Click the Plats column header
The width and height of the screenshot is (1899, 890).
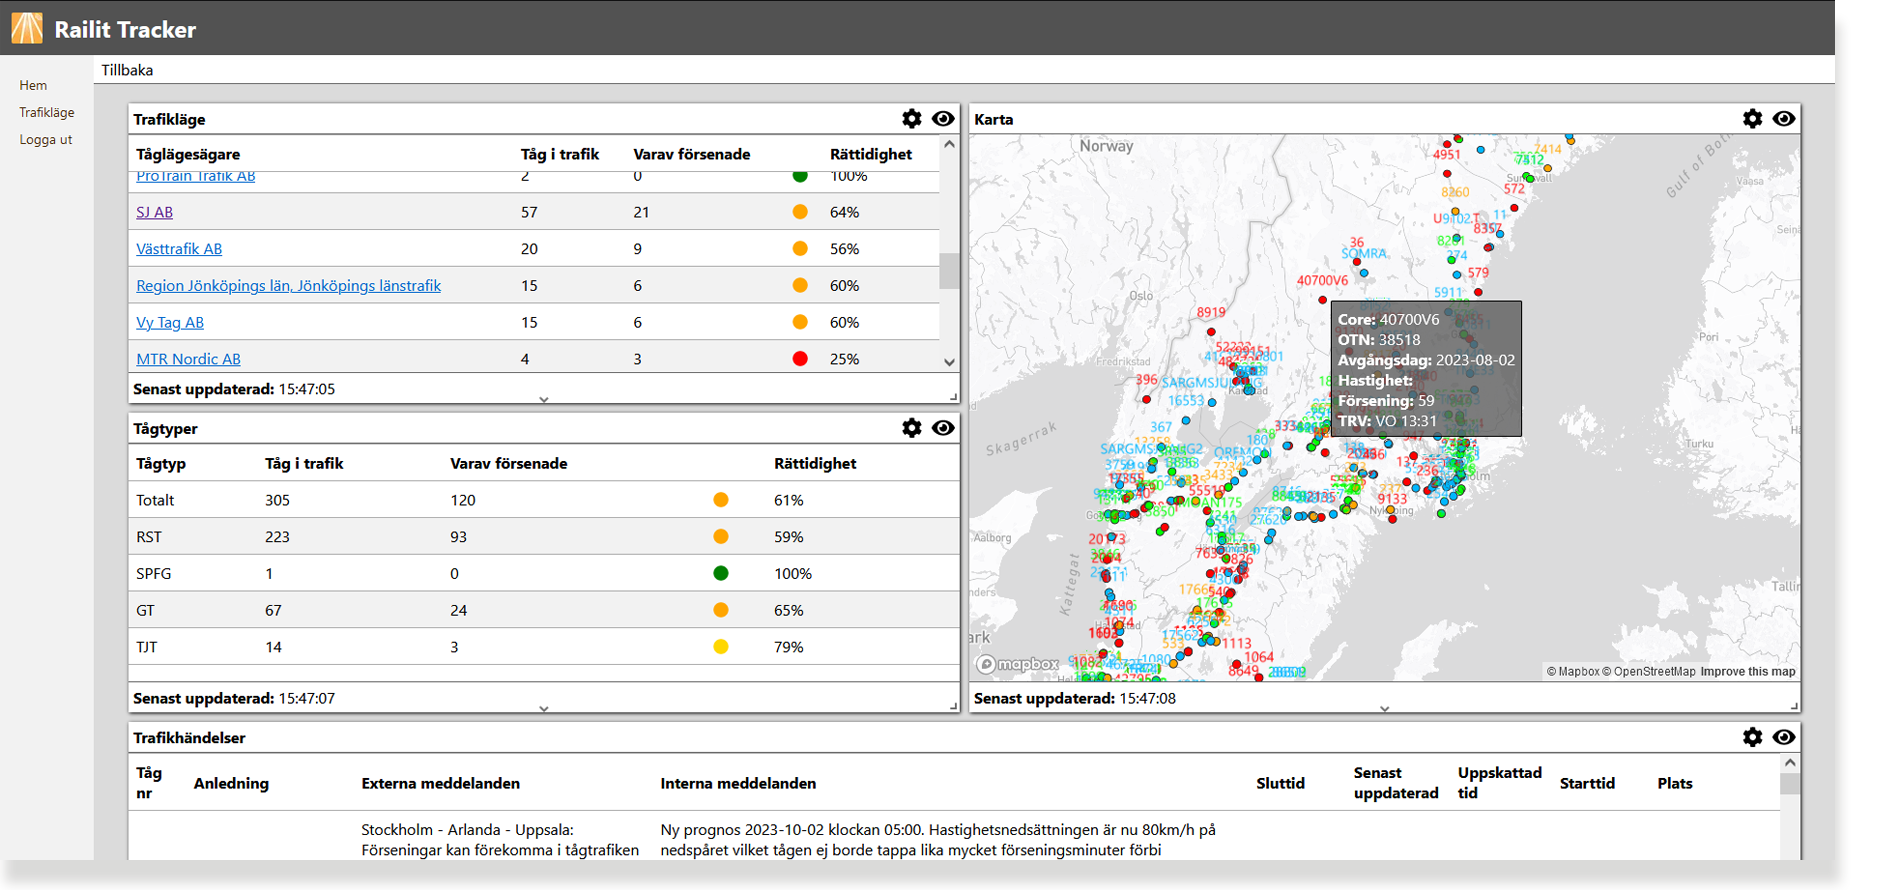tap(1675, 784)
